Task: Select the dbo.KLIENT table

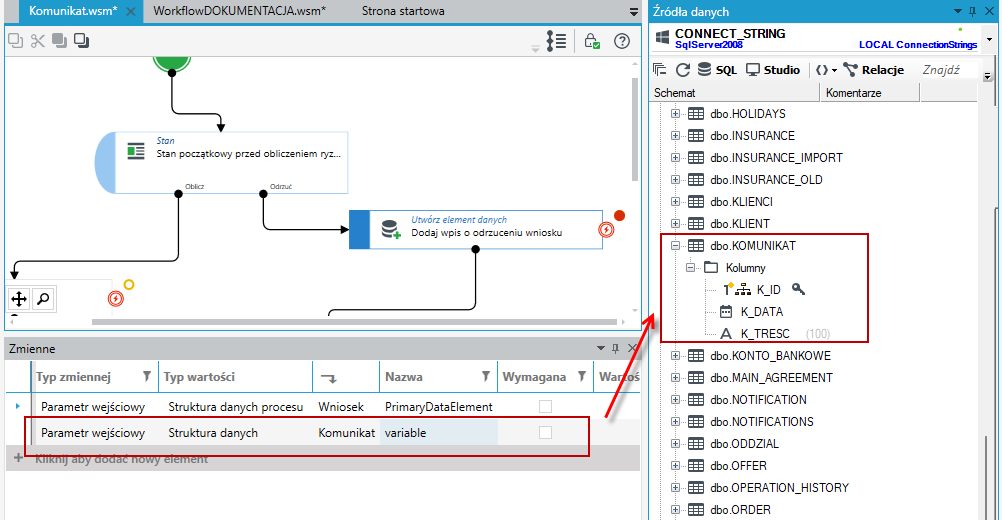Action: coord(740,224)
